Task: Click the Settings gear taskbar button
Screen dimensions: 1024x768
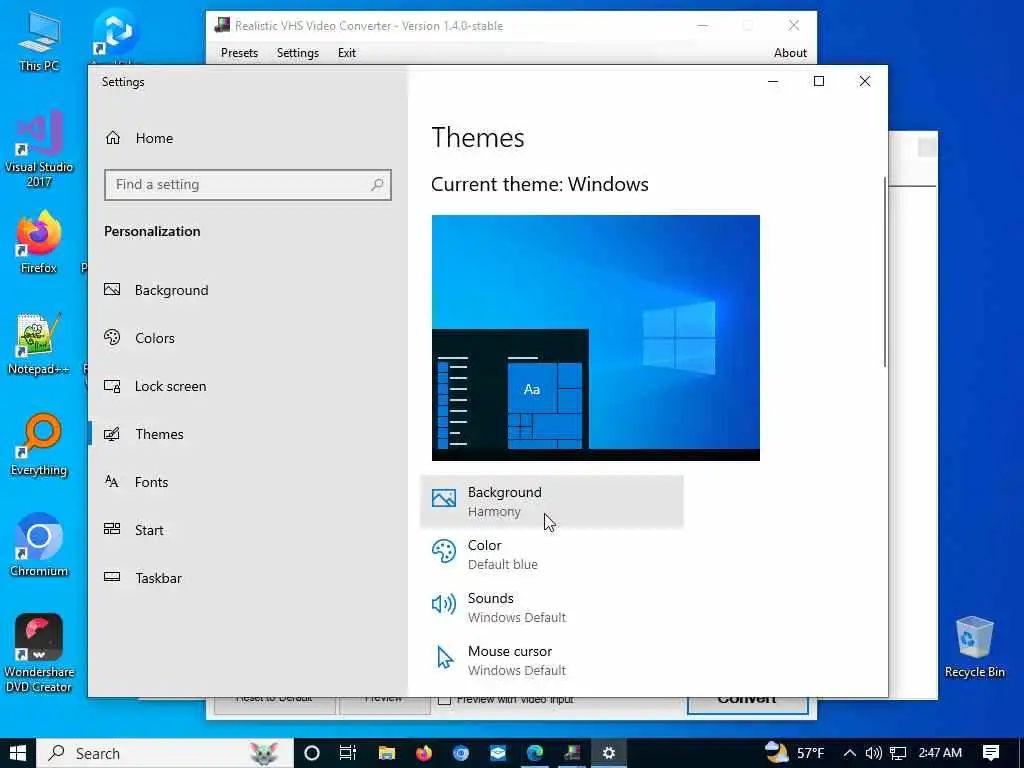Action: (x=609, y=753)
